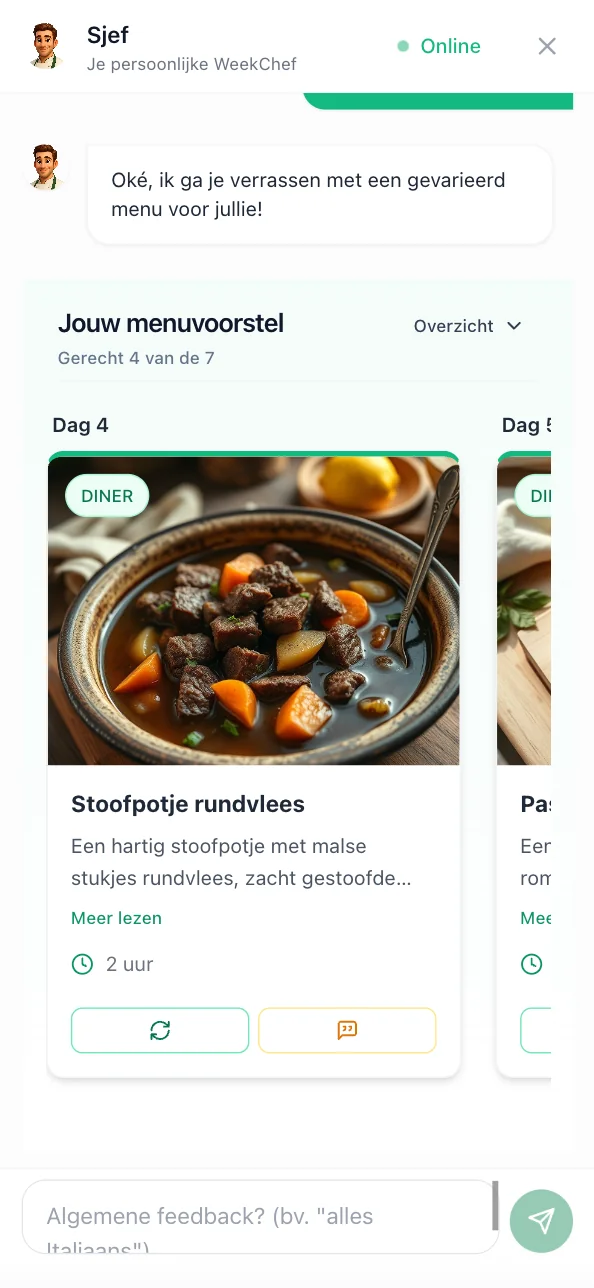Click the Dag 5 card image

524,610
